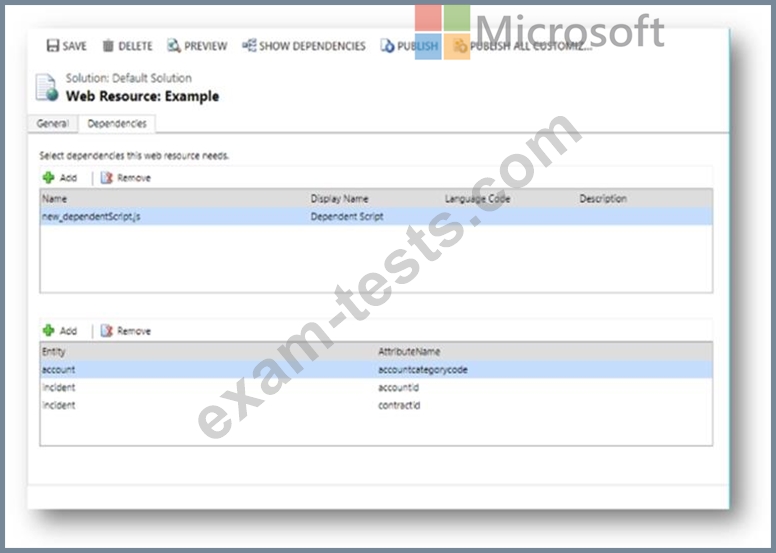Sort by the Display Name column header

[340, 198]
